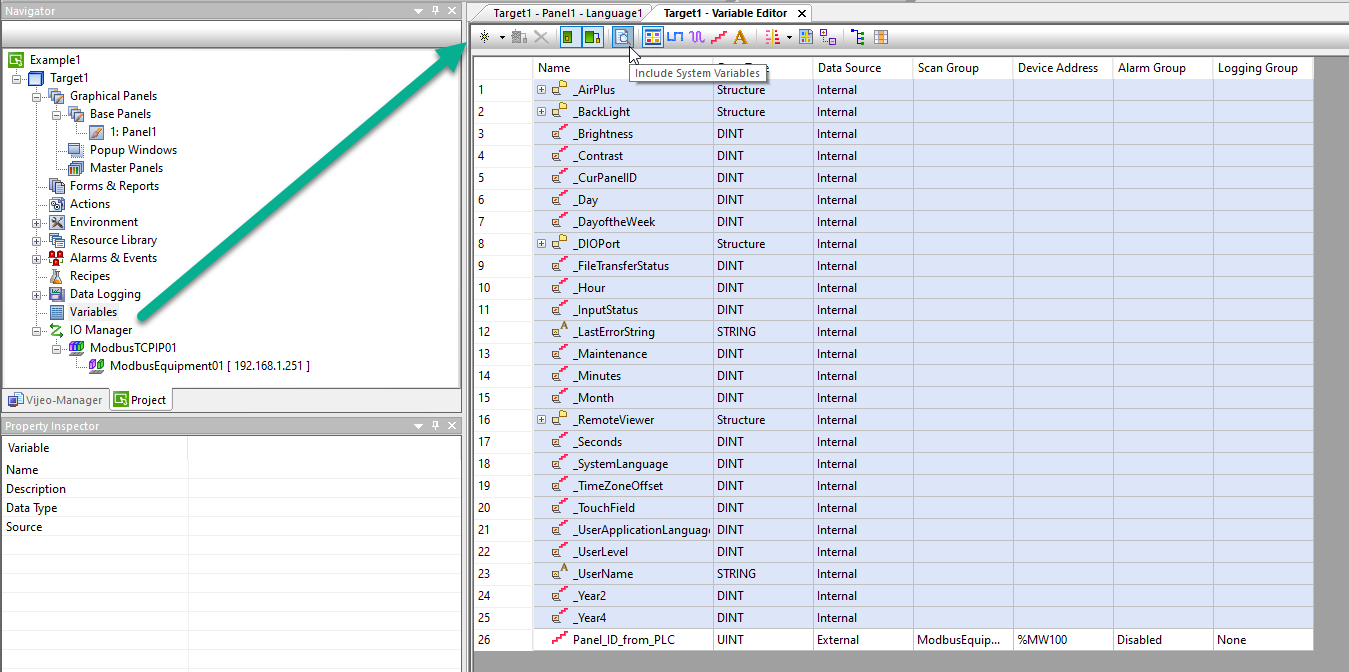The height and width of the screenshot is (672, 1349).
Task: Collapse the Target1 tree node
Action: click(x=17, y=78)
